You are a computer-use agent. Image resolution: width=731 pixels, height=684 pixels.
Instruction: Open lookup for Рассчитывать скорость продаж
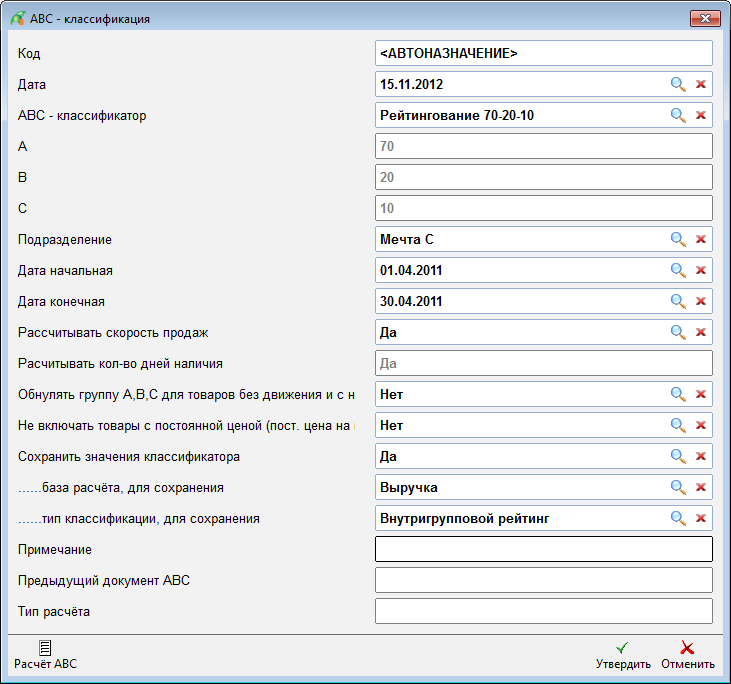[x=678, y=333]
